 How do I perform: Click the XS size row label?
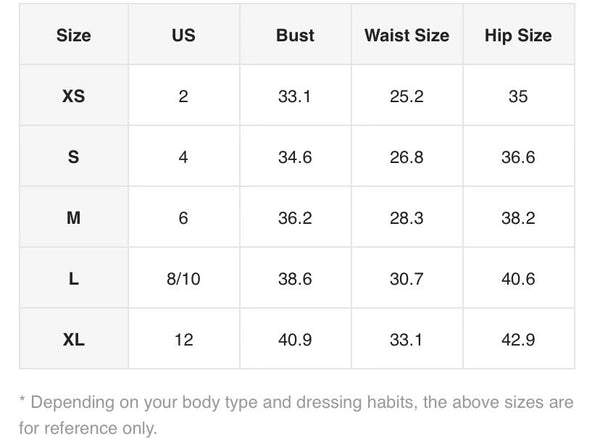[73, 97]
